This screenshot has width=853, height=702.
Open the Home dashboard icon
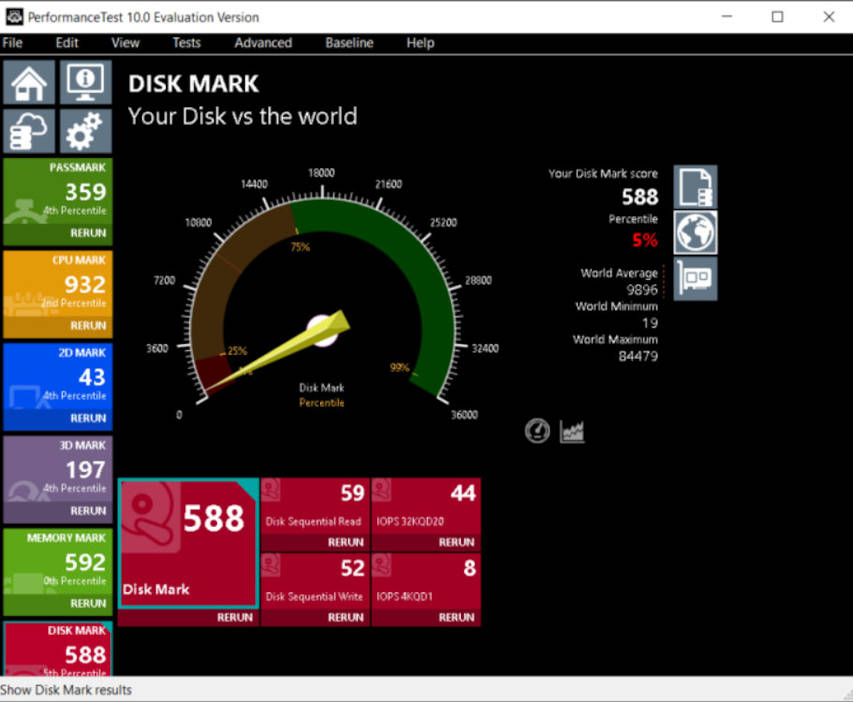pyautogui.click(x=29, y=82)
